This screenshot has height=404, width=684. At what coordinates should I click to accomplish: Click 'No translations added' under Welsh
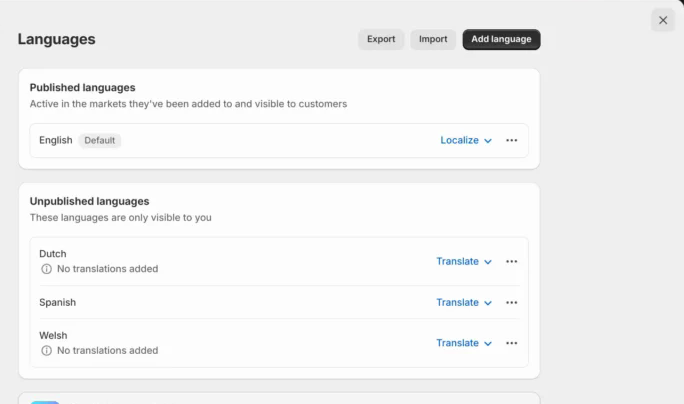pos(107,350)
